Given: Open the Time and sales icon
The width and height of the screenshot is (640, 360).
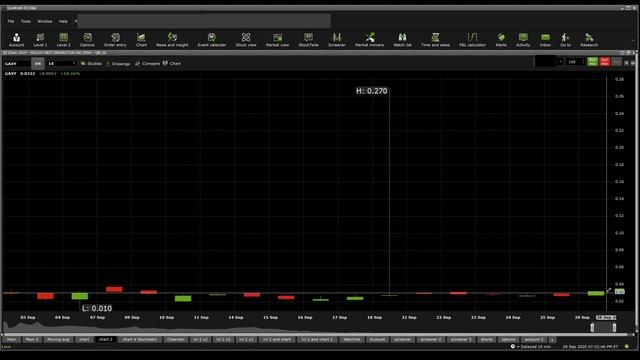Looking at the screenshot, I should coord(435,40).
